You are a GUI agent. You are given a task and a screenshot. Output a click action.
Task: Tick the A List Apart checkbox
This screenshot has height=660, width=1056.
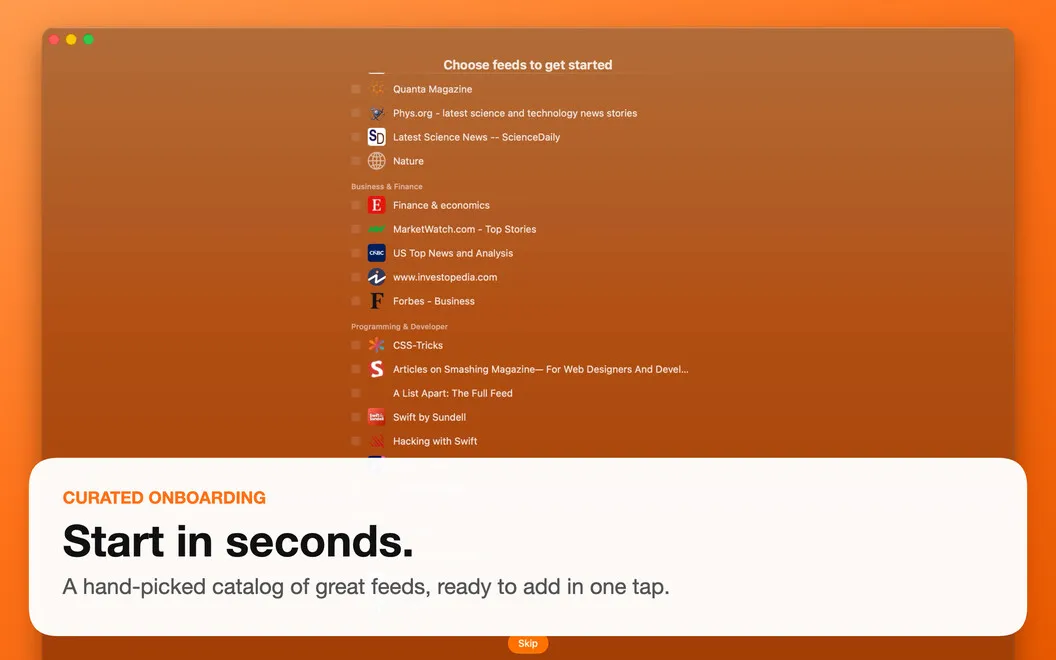356,393
